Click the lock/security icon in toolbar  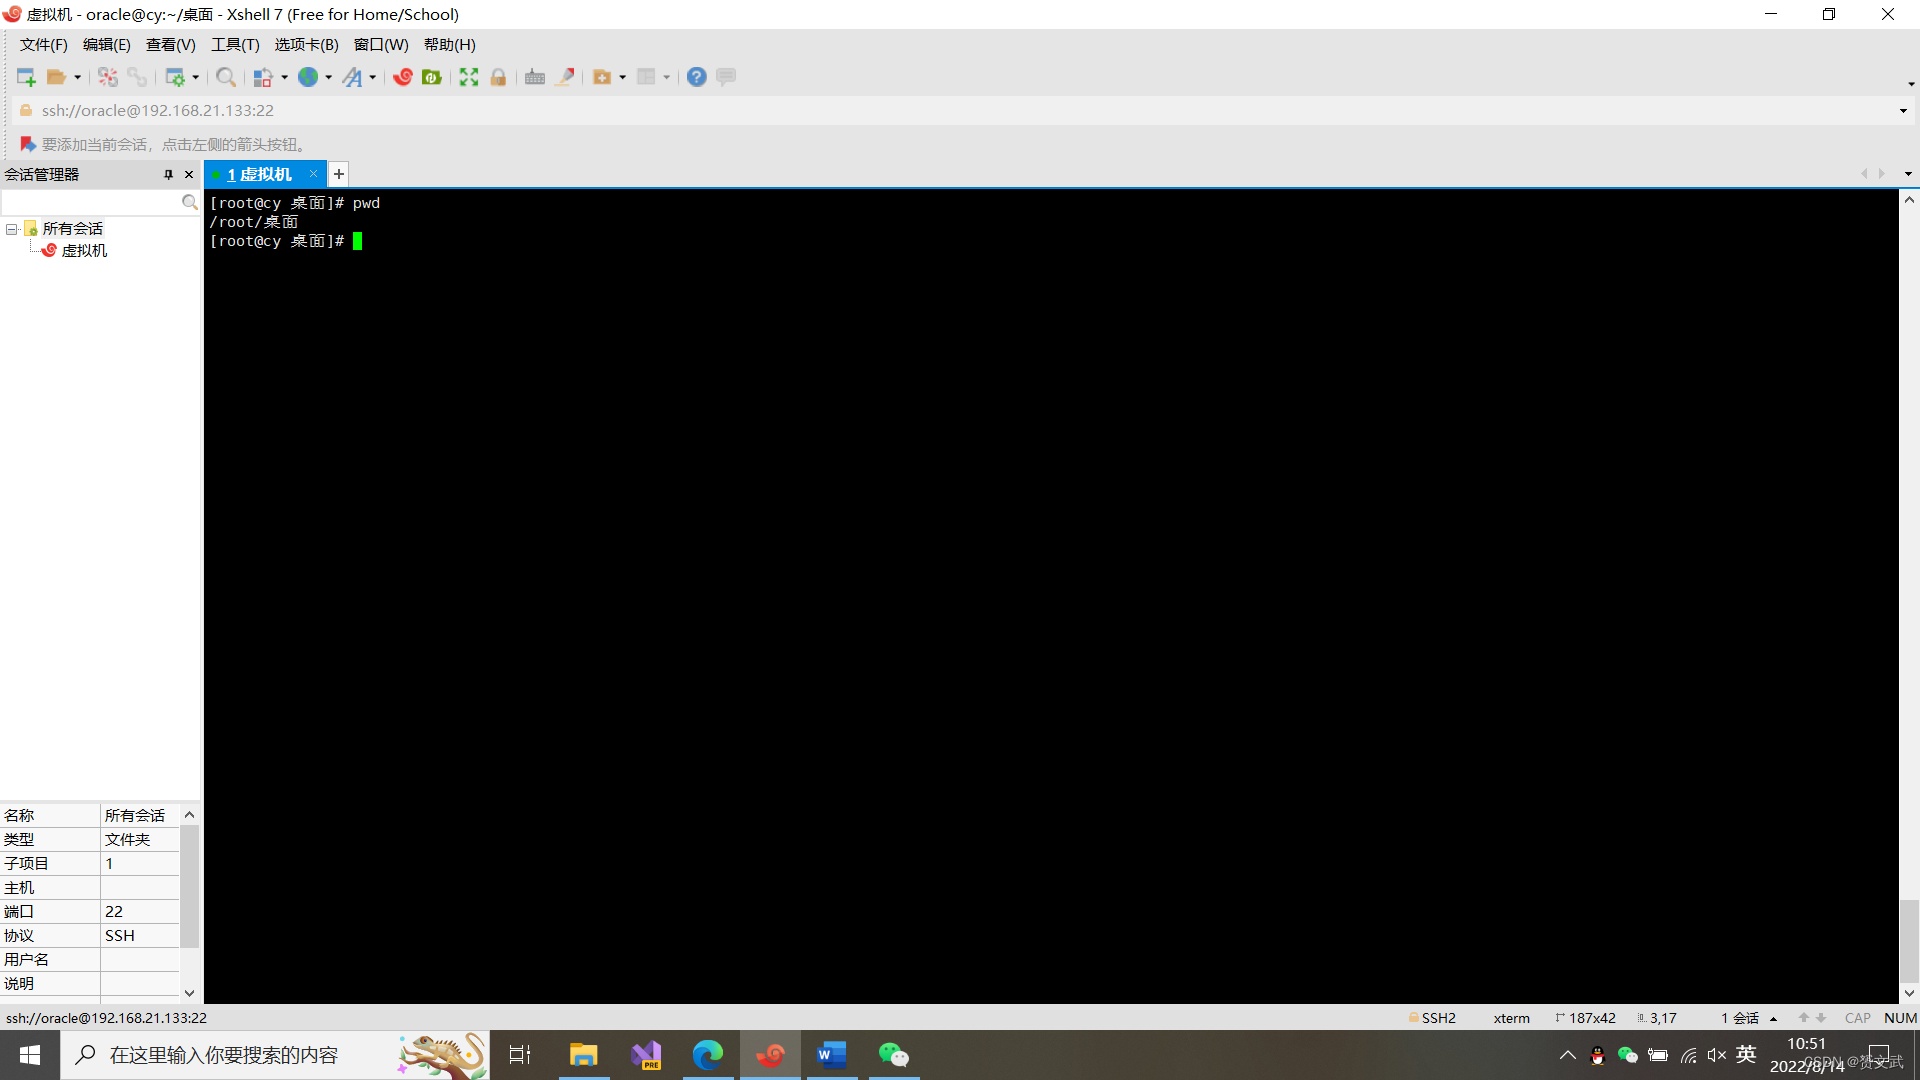click(x=498, y=76)
